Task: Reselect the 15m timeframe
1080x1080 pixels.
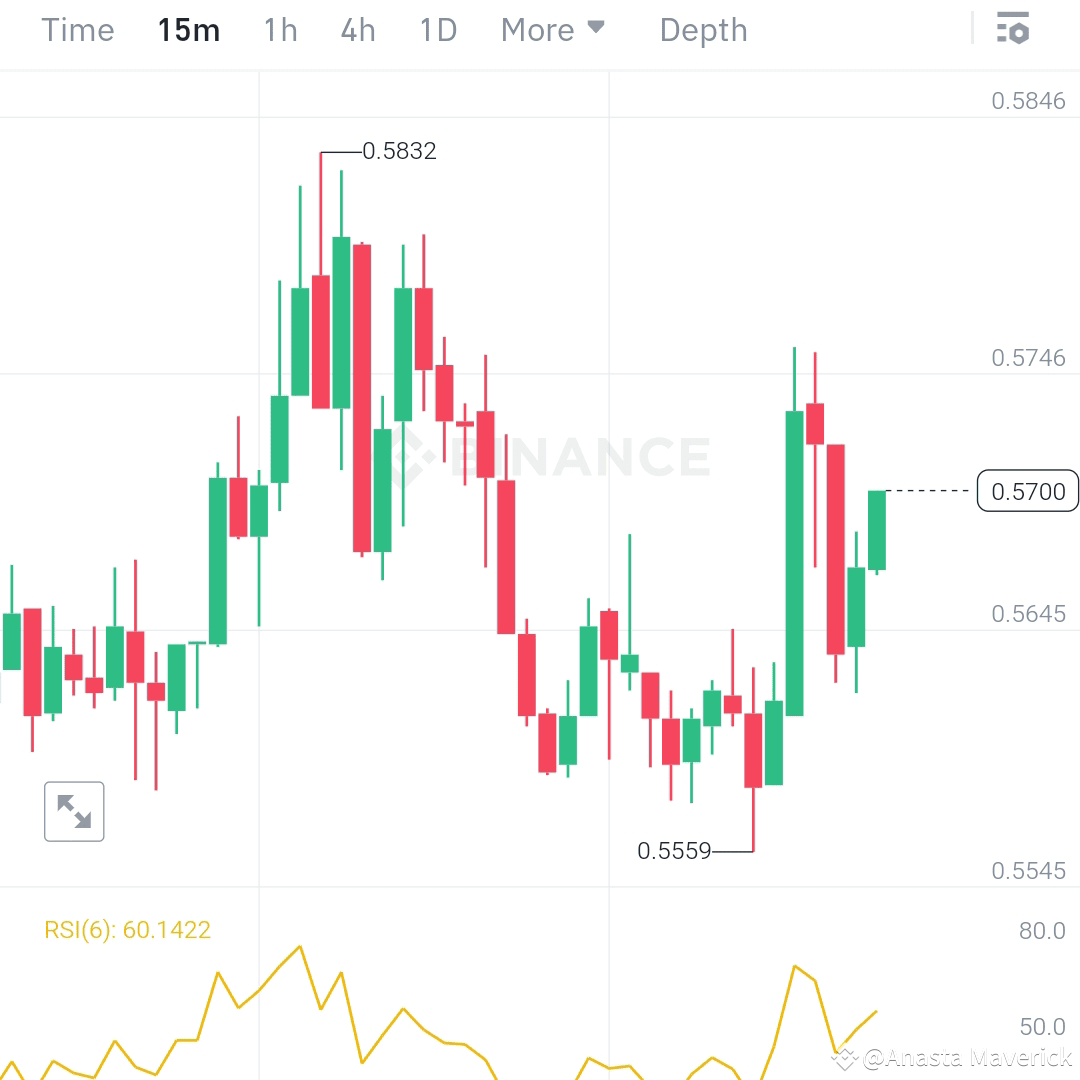Action: click(x=189, y=30)
